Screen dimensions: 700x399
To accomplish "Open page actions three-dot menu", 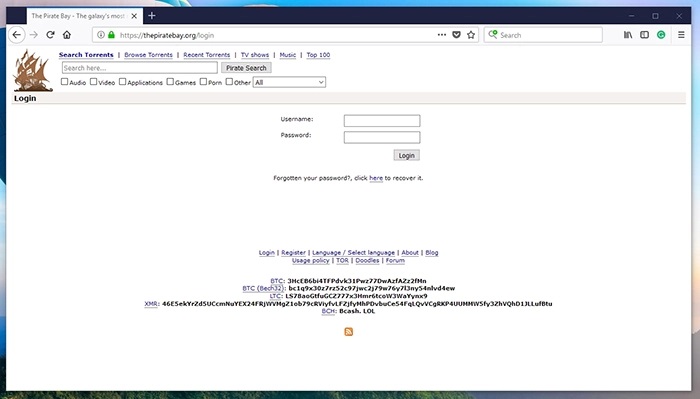I will pos(442,35).
